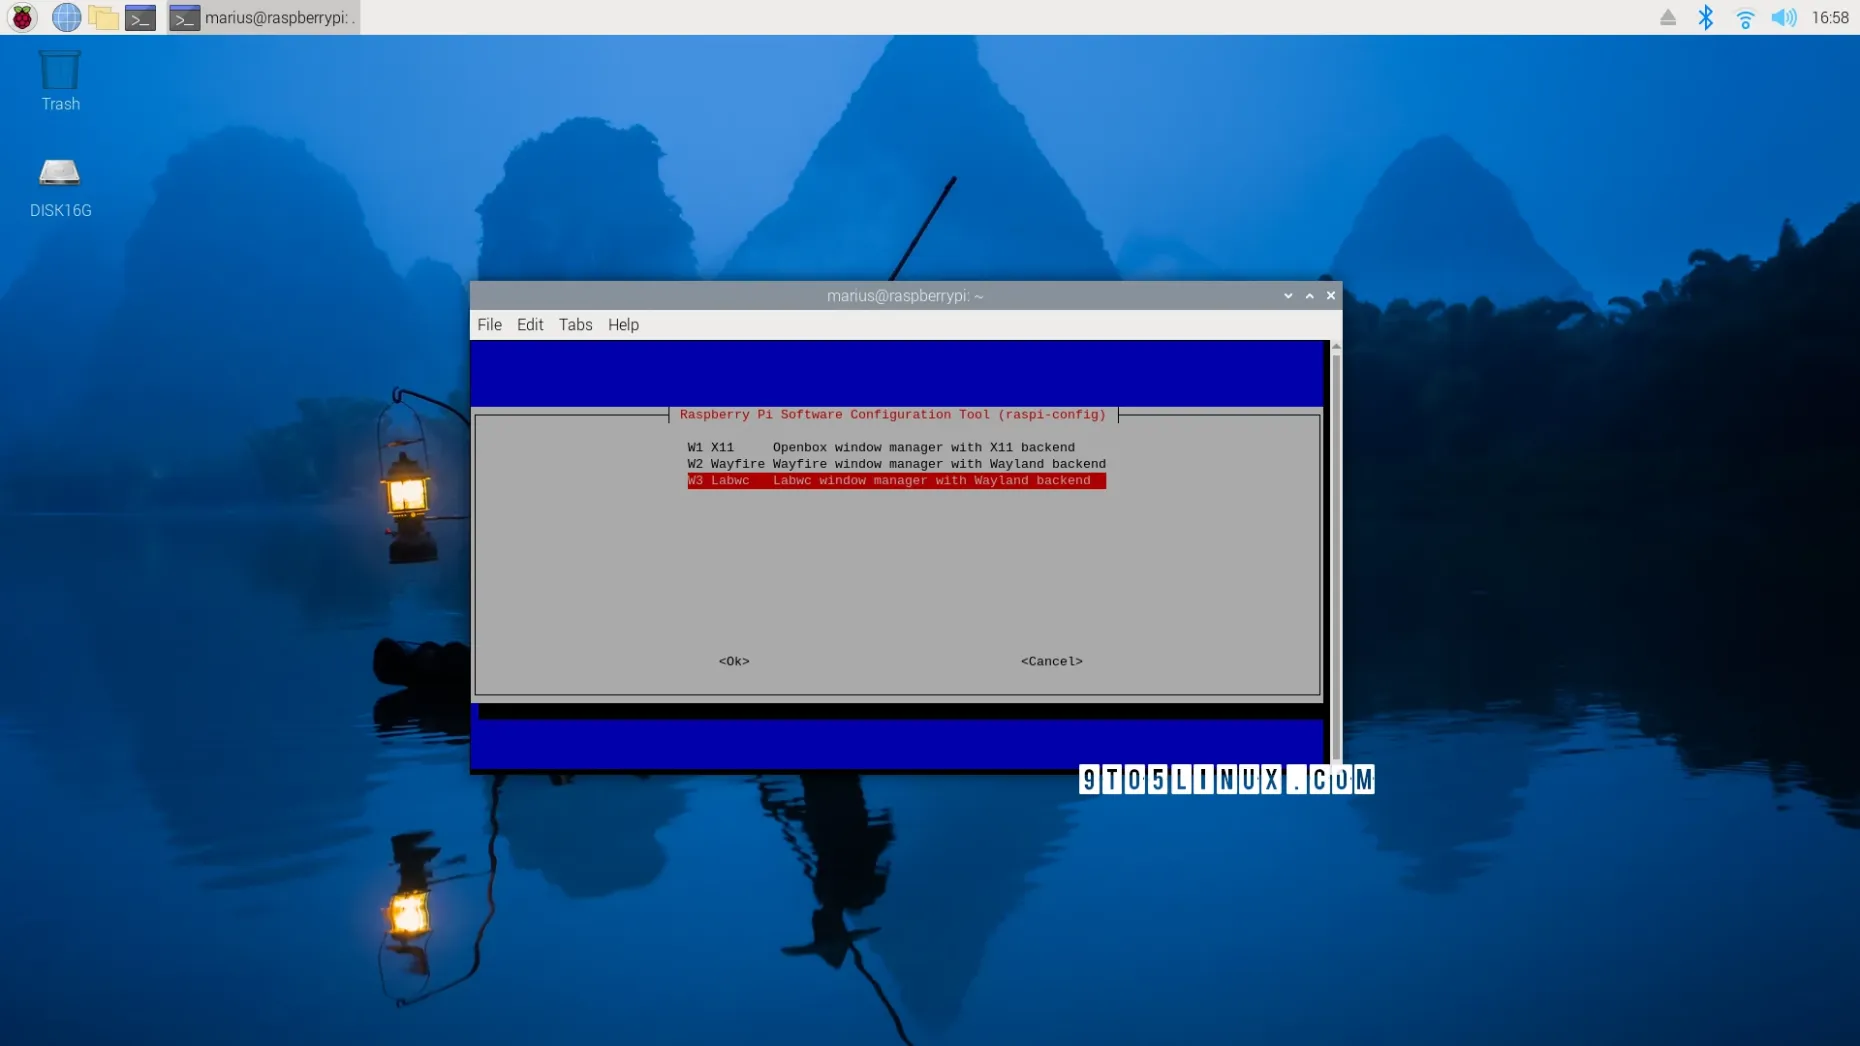Launch the web browser globe icon
This screenshot has height=1046, width=1860.
coord(66,17)
